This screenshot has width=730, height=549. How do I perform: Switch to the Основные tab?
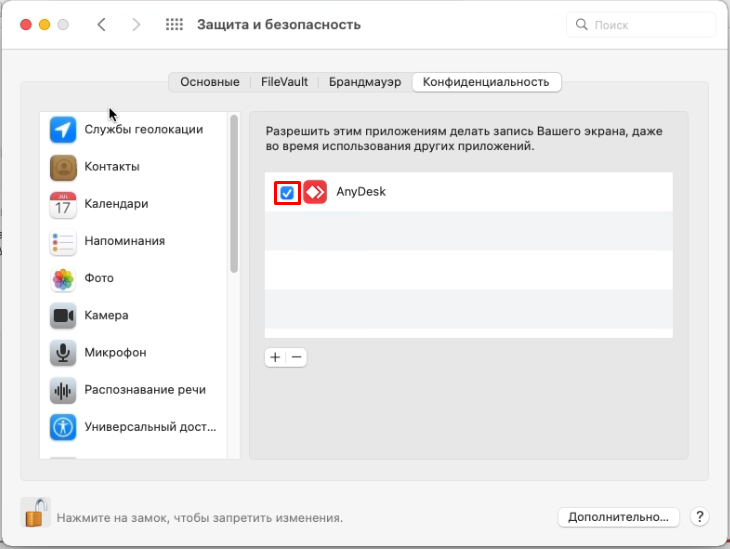209,82
